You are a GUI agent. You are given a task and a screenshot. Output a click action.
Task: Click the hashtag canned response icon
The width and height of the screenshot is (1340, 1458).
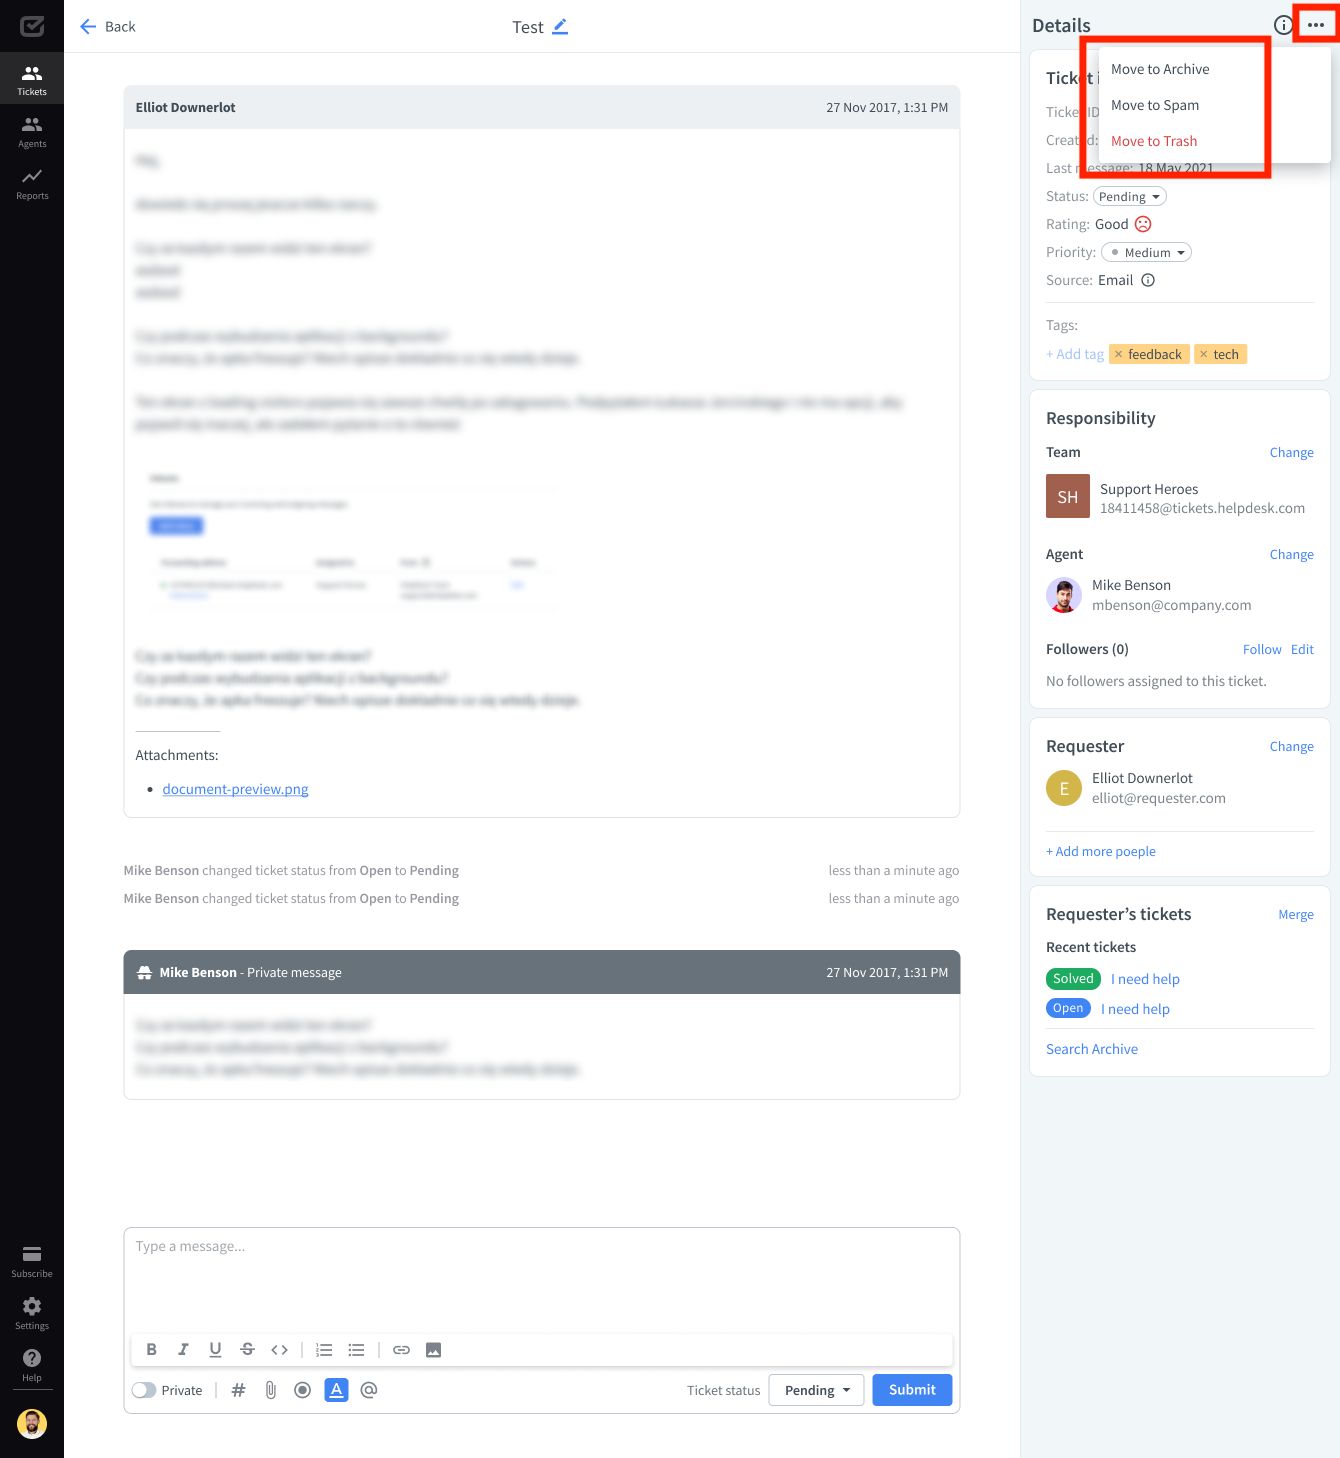click(238, 1389)
